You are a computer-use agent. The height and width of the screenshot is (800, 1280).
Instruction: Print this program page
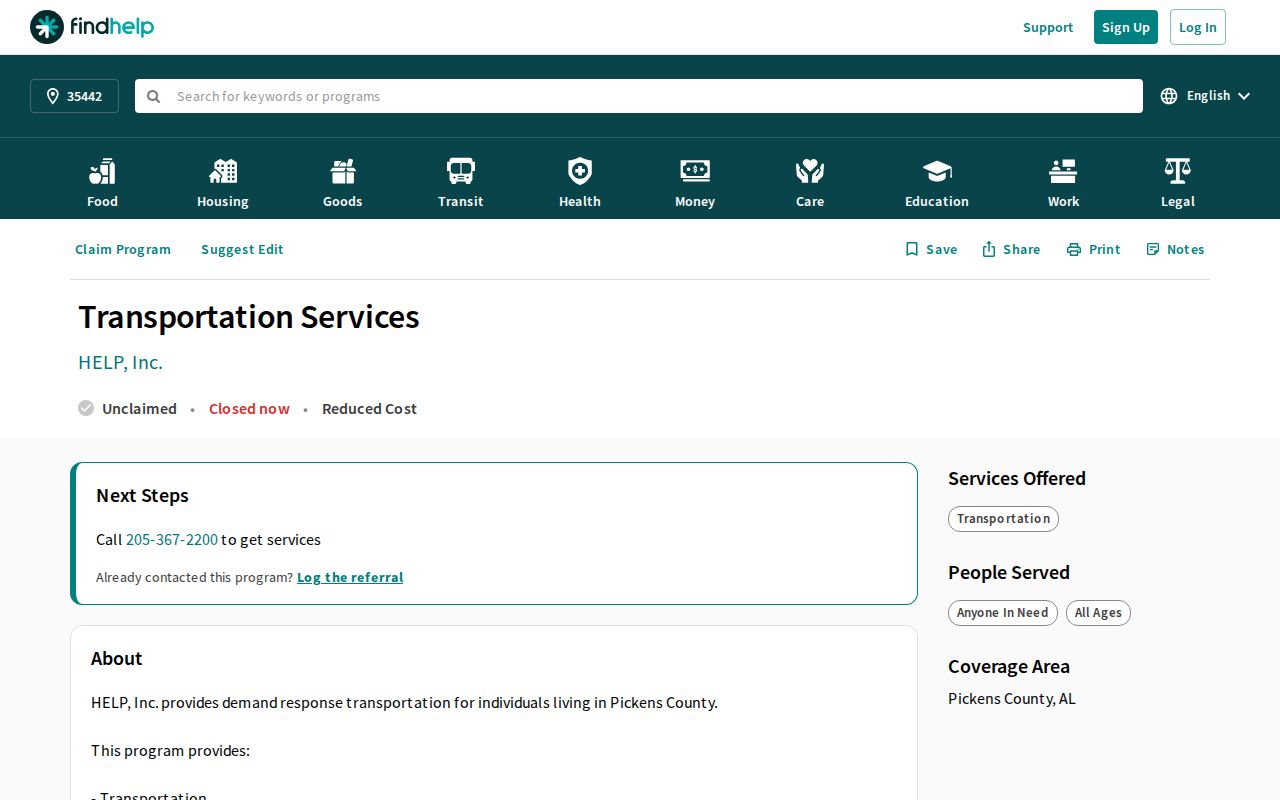(x=1093, y=249)
